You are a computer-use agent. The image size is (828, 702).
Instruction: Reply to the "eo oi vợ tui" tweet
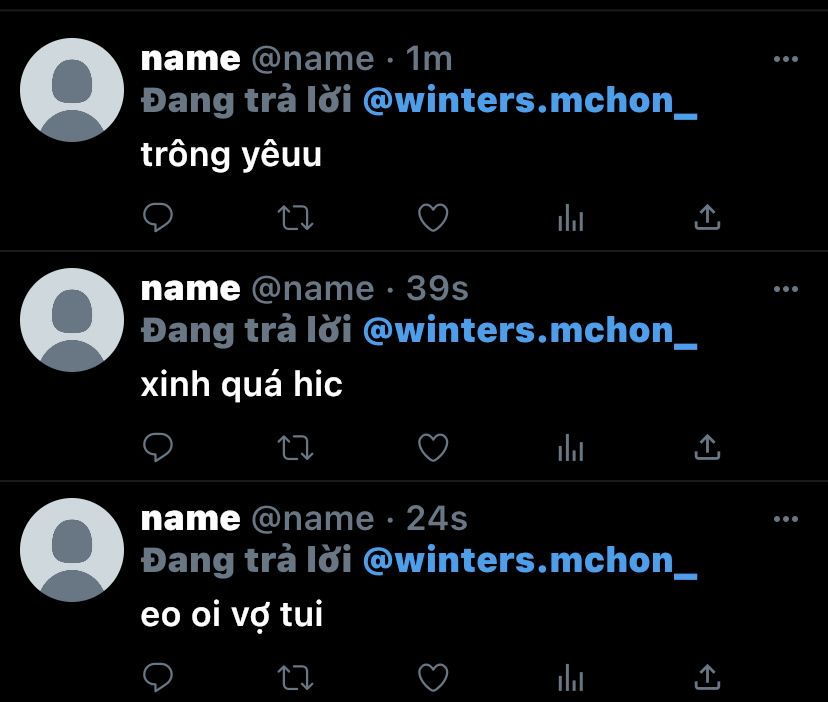point(158,677)
